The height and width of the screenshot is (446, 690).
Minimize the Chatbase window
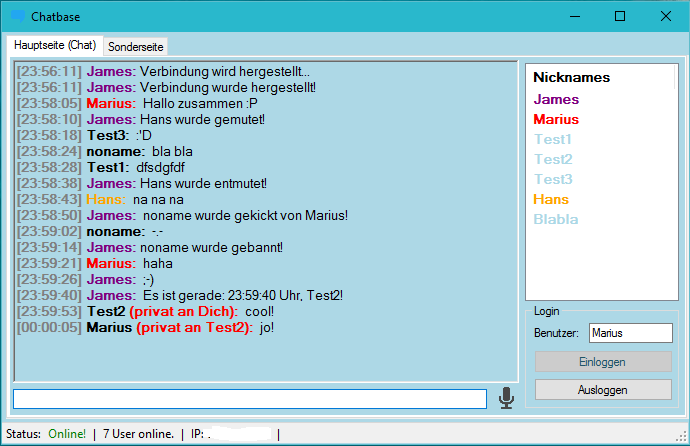pos(575,16)
